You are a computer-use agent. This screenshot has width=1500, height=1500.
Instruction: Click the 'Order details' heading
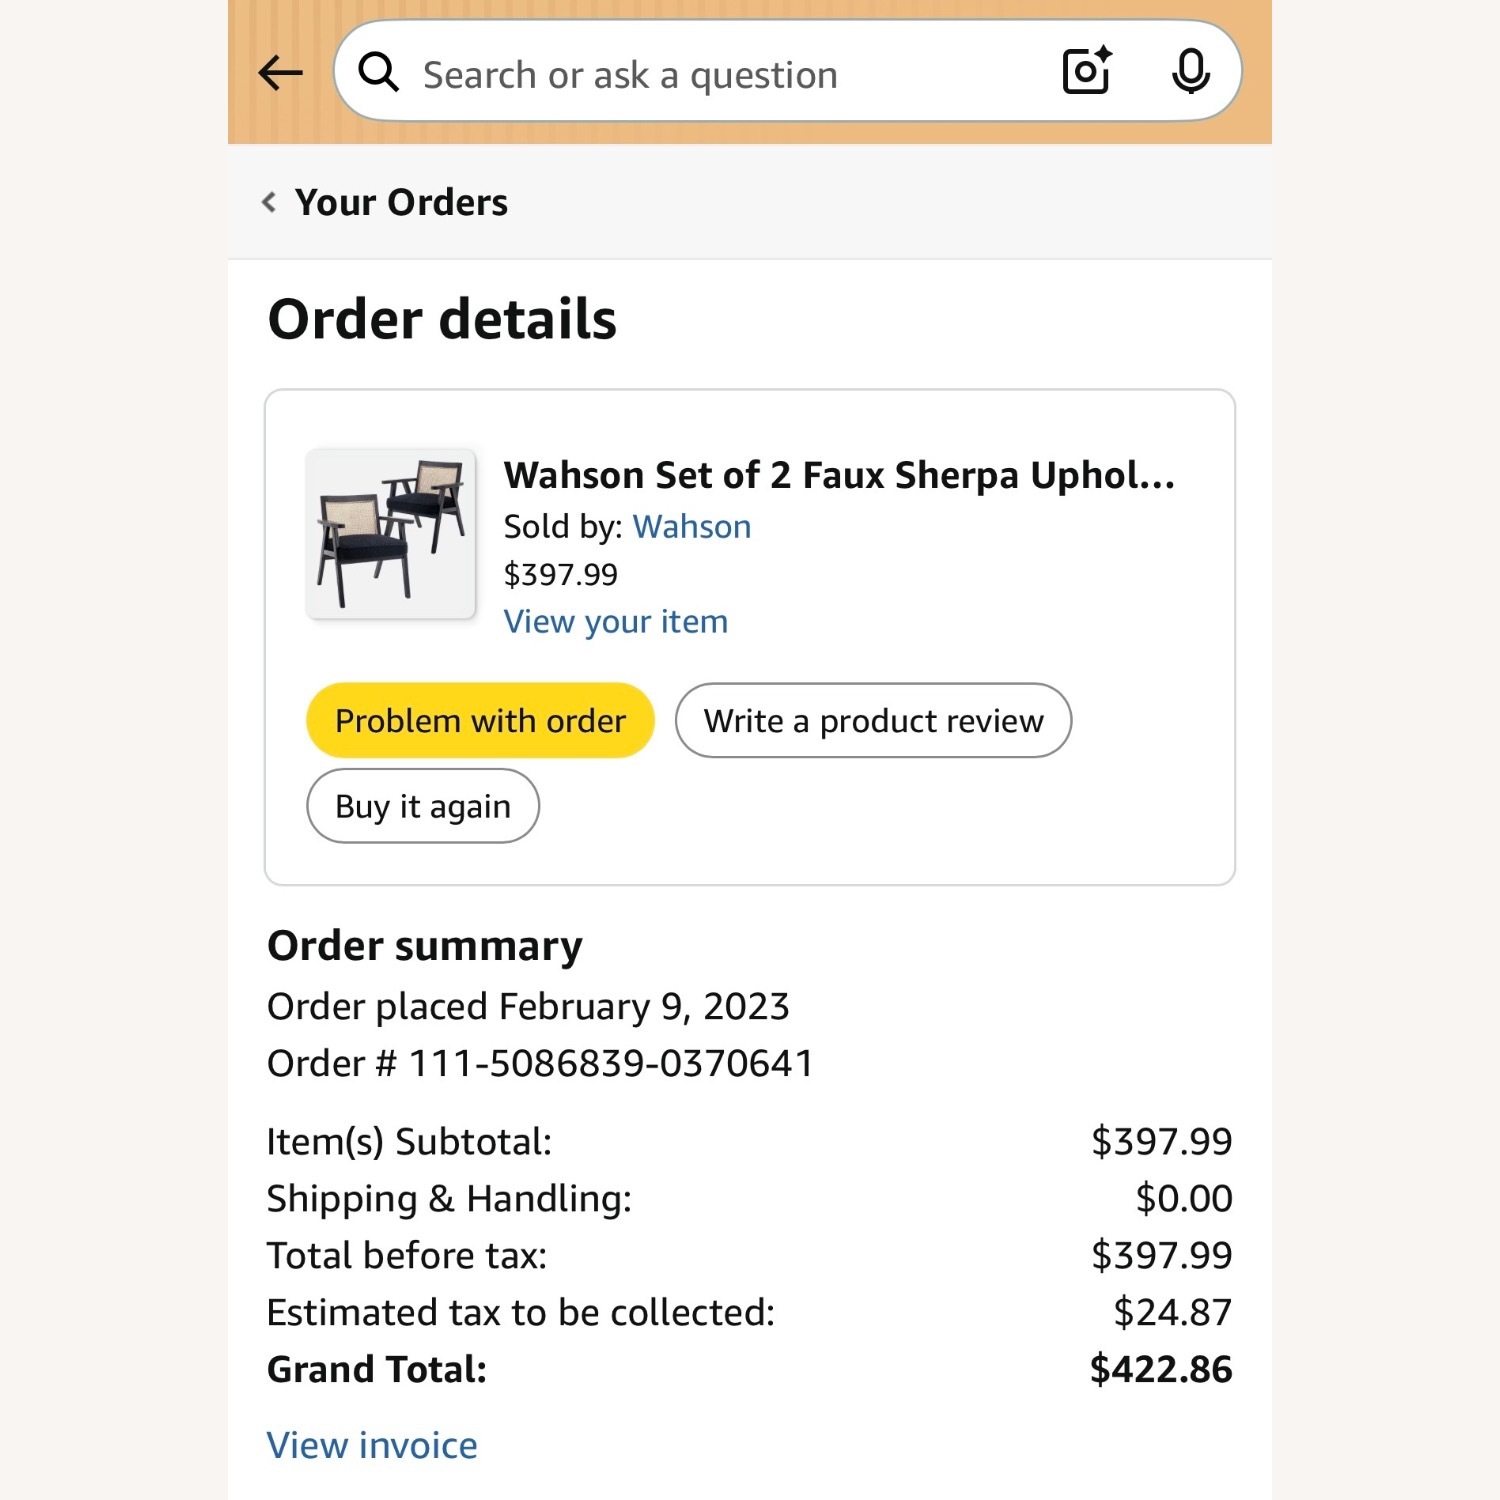(x=442, y=319)
